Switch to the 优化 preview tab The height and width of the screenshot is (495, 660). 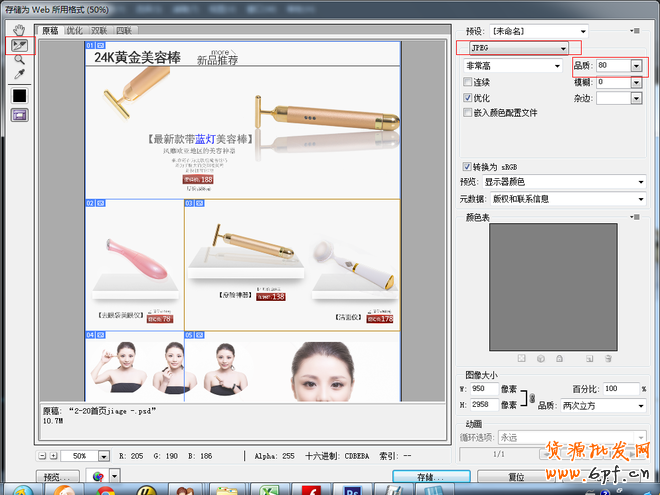coord(74,31)
